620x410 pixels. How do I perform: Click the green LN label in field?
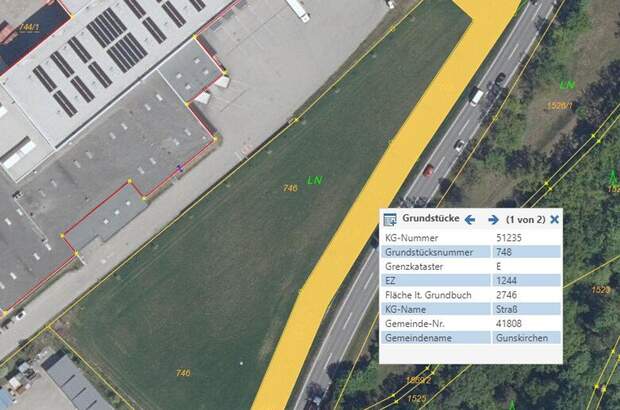(315, 180)
